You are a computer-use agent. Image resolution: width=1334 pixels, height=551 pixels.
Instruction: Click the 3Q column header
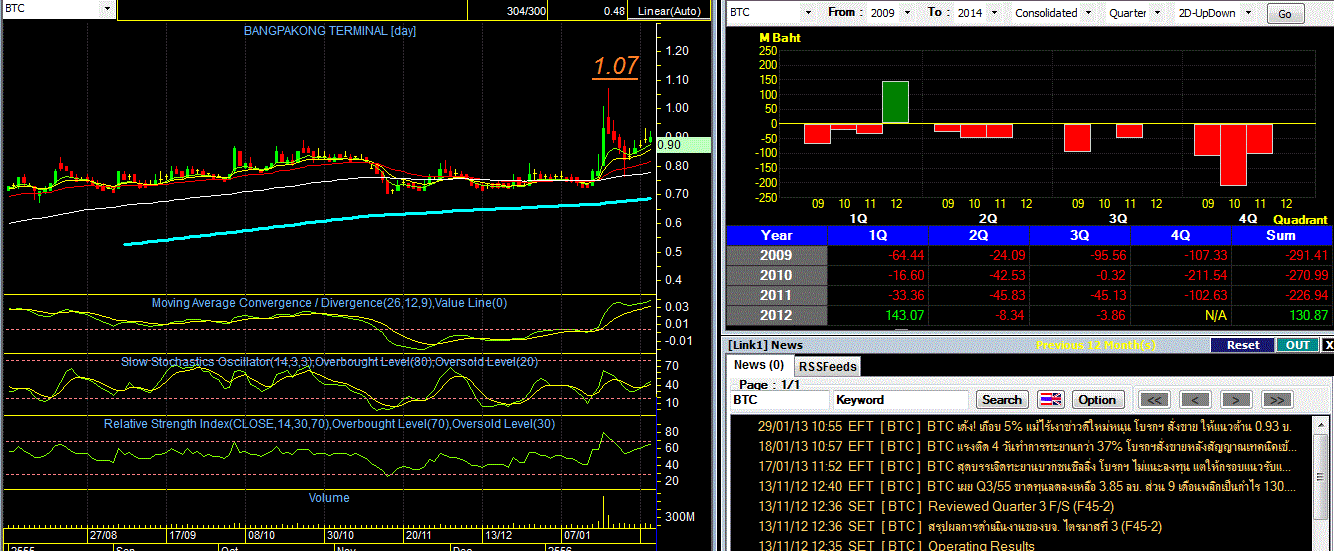tap(1079, 235)
